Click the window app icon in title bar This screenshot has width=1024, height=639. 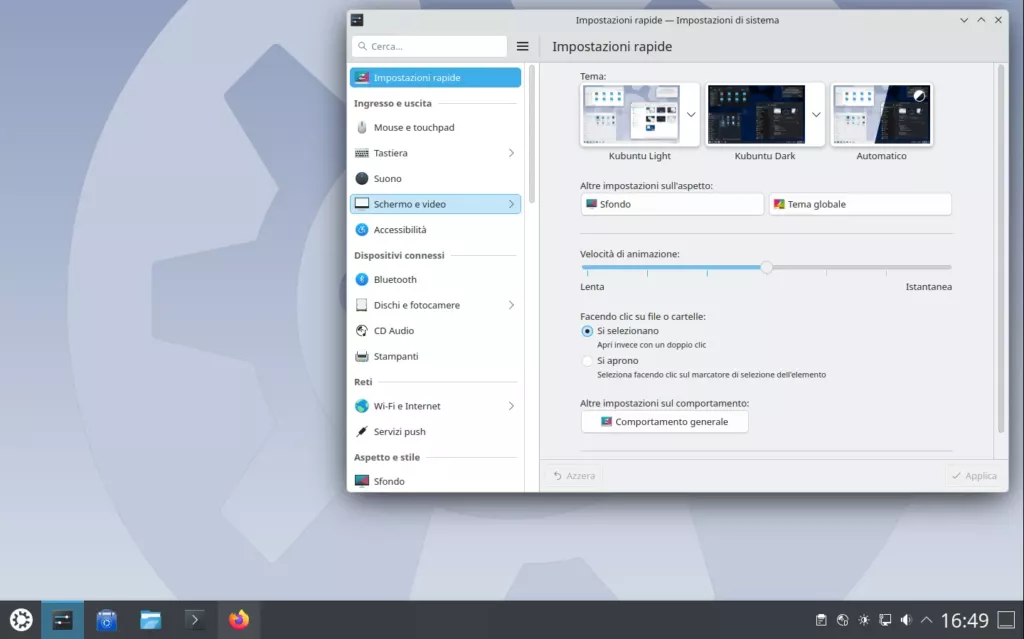tap(357, 20)
